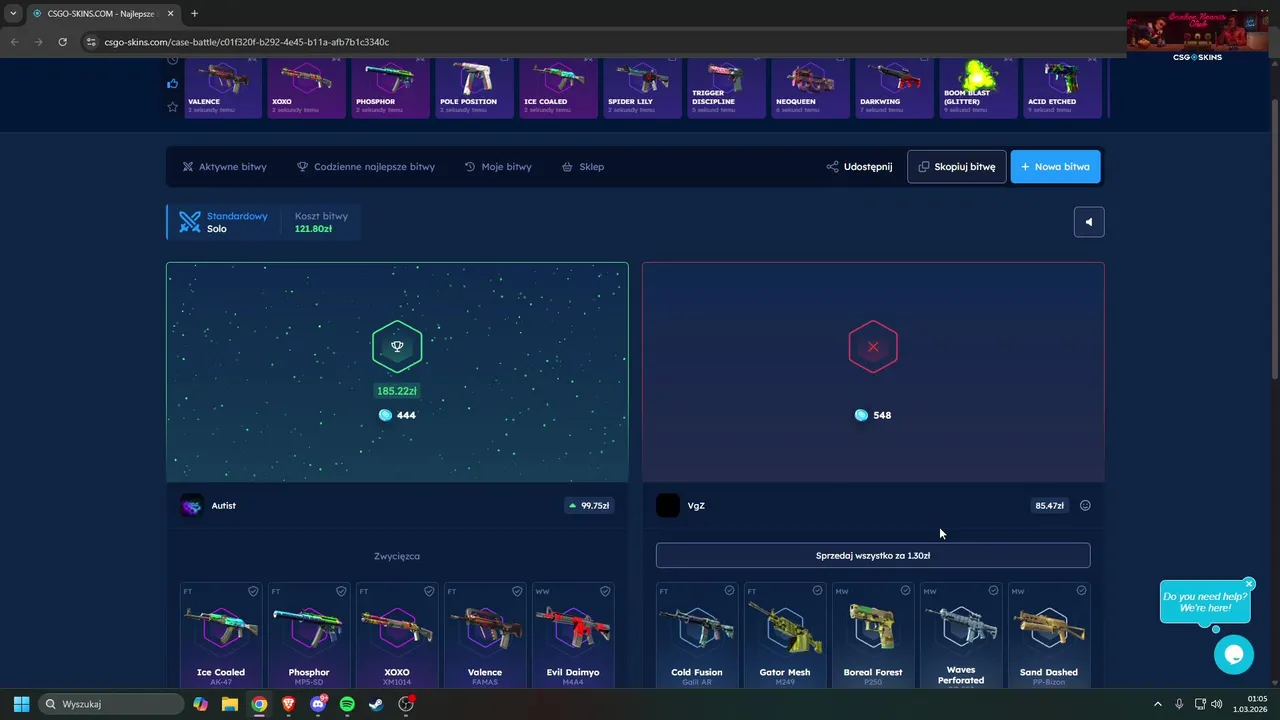Screen dimensions: 1280x720
Task: Show hidden system tray icons chevron
Action: [1158, 704]
